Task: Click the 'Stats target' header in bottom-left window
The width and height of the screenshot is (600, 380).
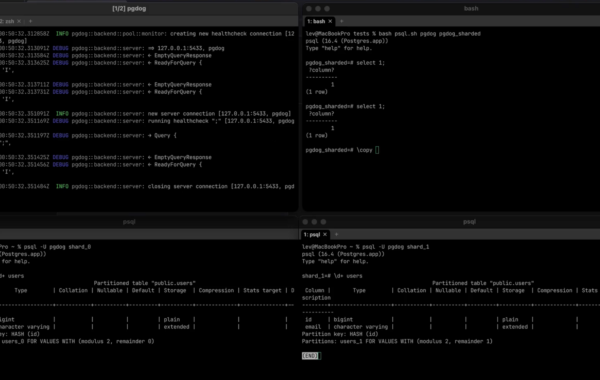Action: tap(262, 290)
